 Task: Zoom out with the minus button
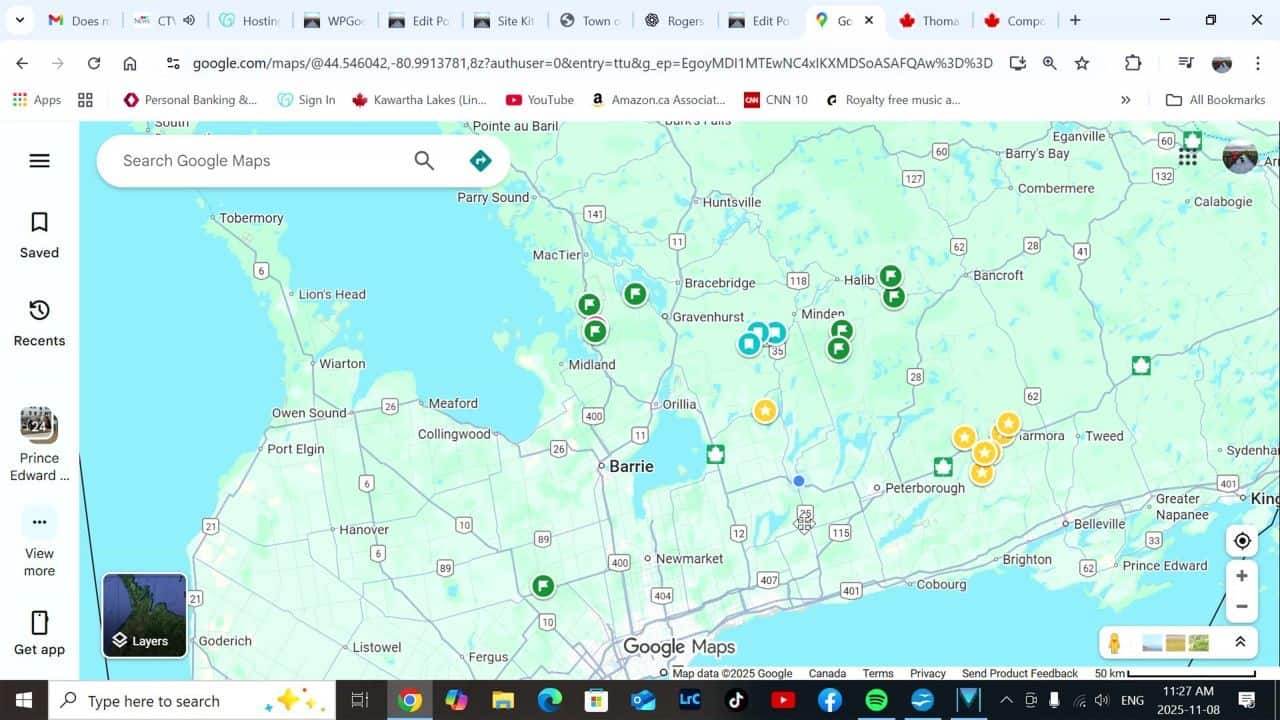[x=1242, y=606]
